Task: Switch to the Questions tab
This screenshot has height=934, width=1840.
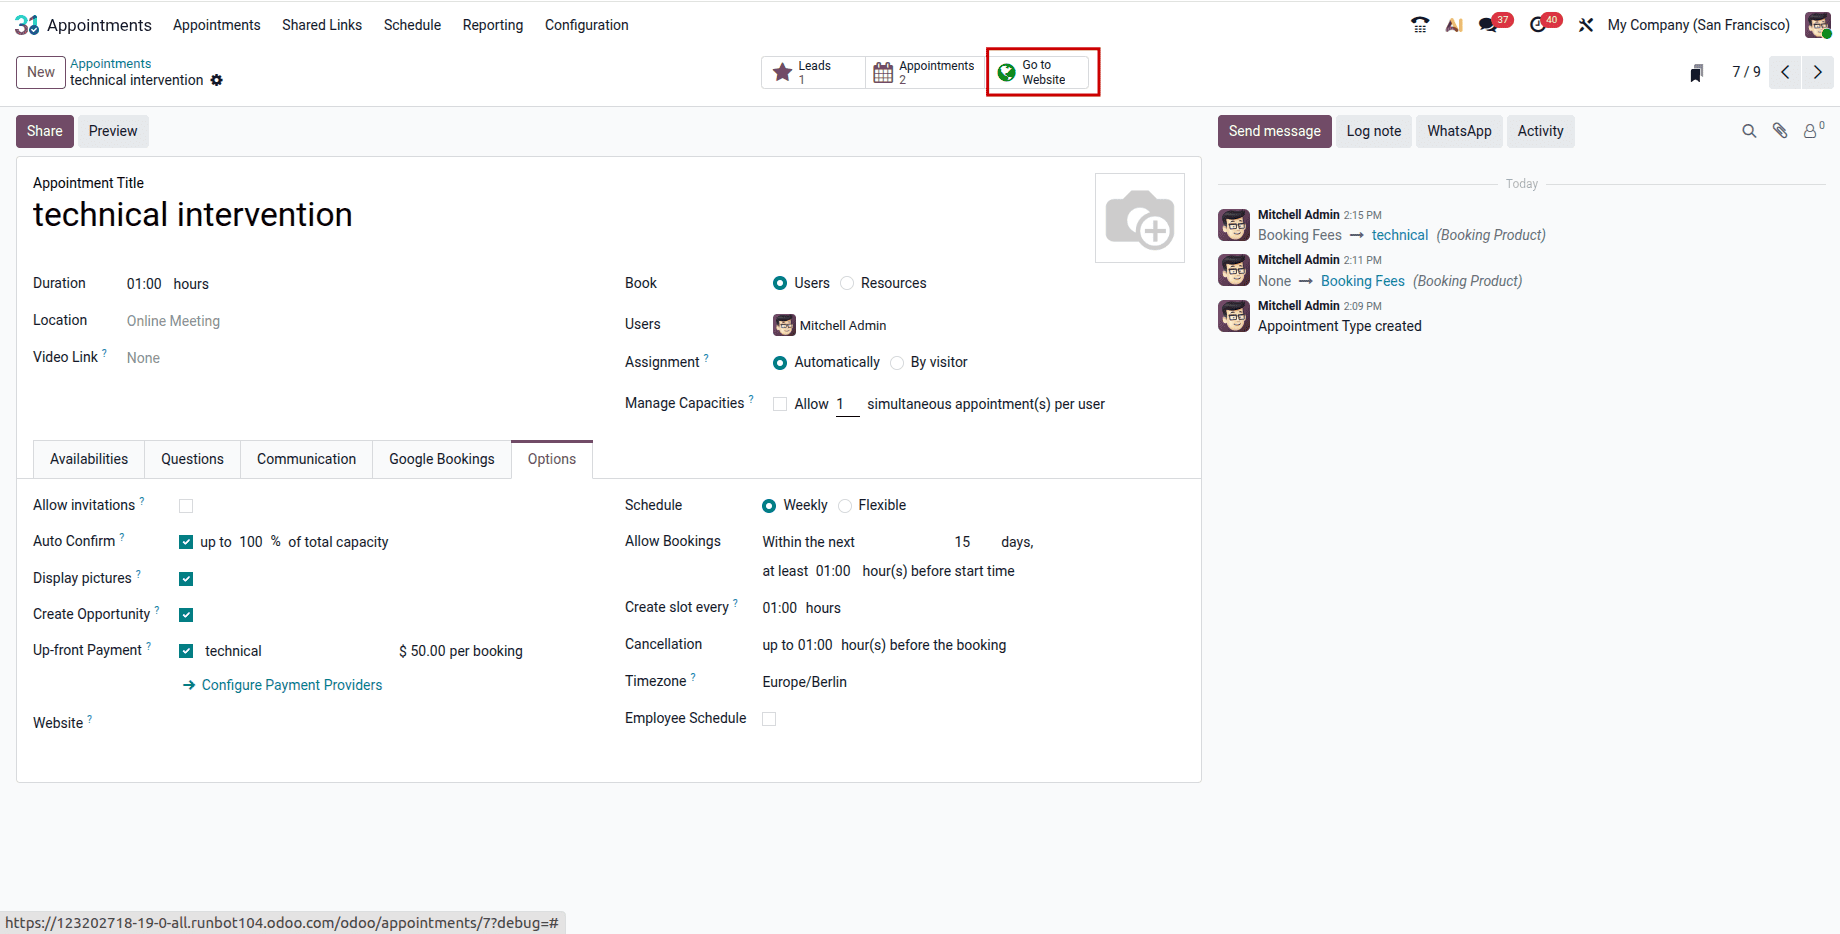Action: (x=192, y=459)
